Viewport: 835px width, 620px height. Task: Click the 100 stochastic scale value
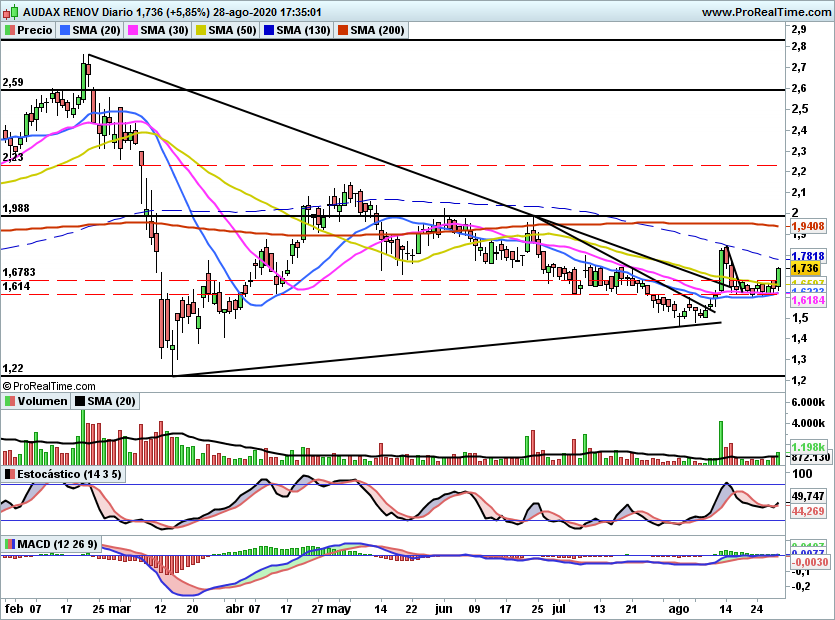point(803,474)
